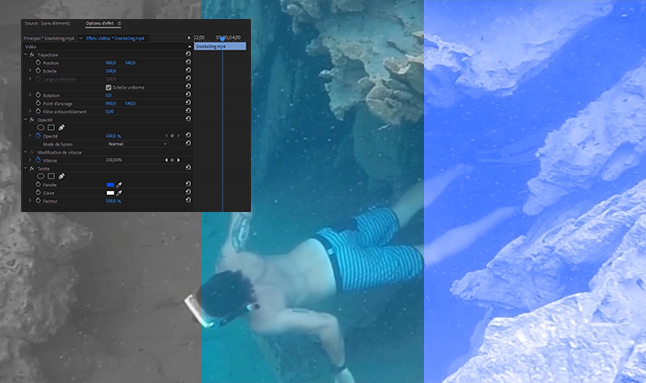This screenshot has height=383, width=646.
Task: Select the Snorkeling.mp4 clip bar in timeline
Action: 220,47
